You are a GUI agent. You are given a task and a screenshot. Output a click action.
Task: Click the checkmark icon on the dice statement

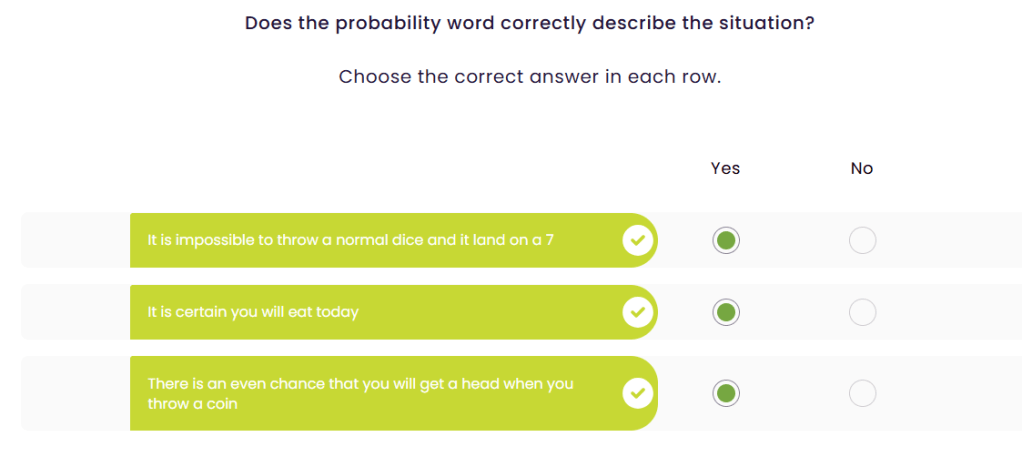[637, 241]
